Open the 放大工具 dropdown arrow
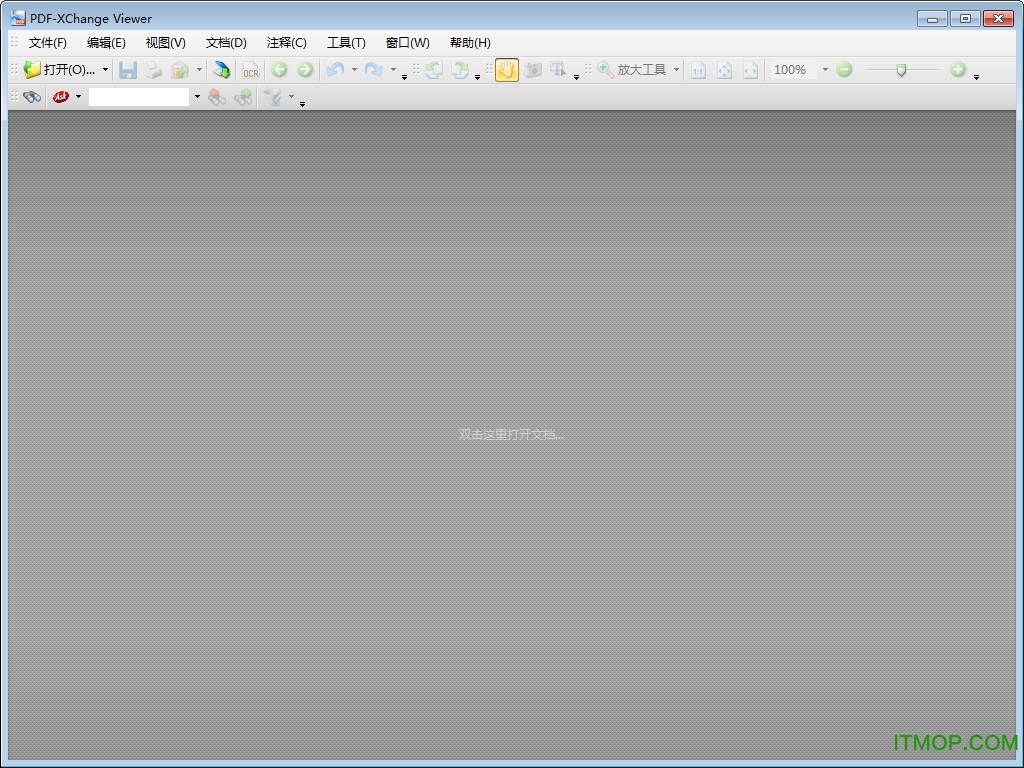This screenshot has height=768, width=1024. tap(676, 70)
